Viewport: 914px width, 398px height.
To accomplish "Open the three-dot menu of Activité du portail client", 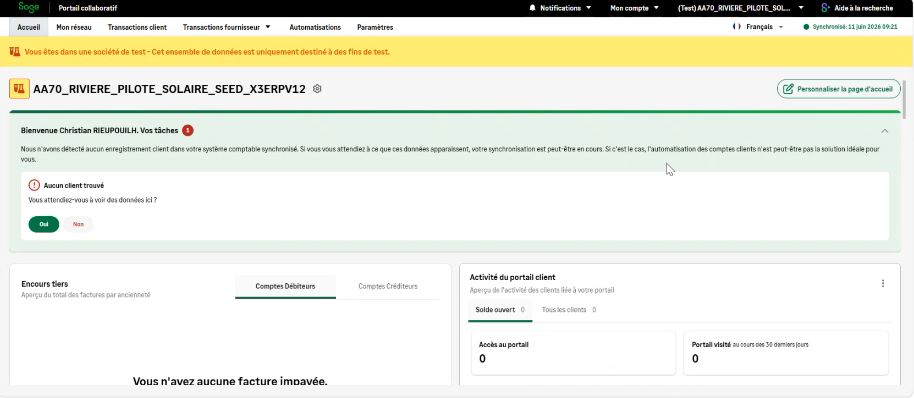I will point(883,283).
